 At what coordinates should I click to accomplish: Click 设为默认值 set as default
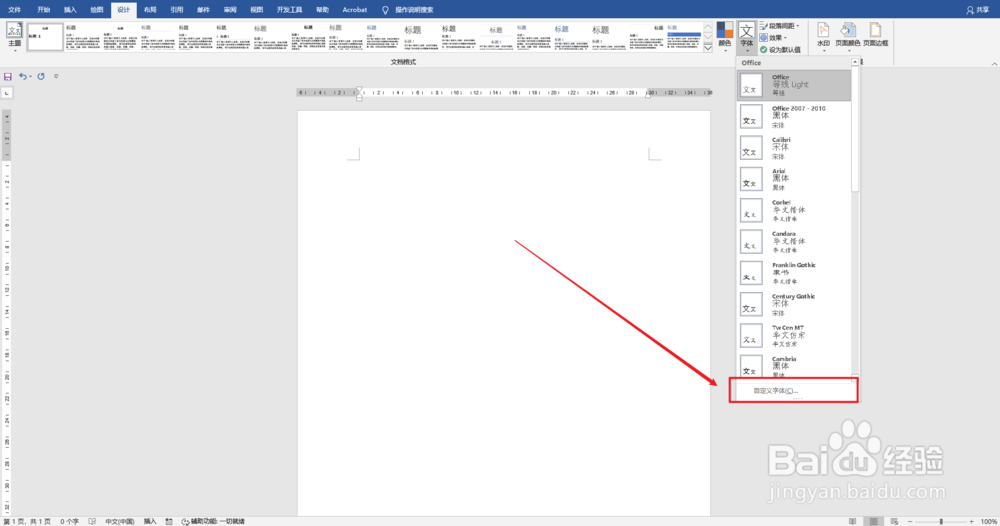780,49
